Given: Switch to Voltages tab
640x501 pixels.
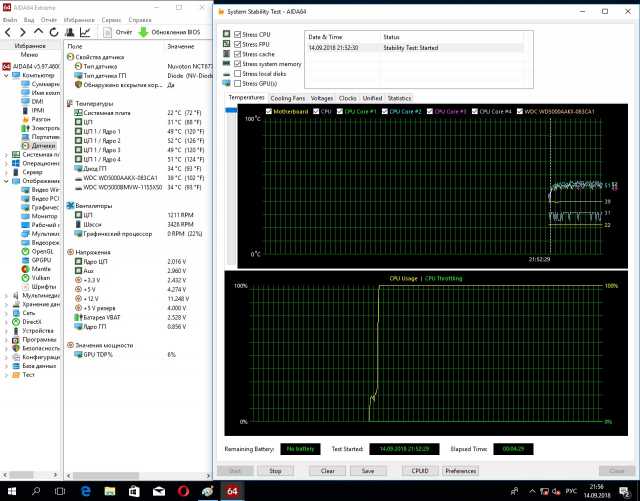Looking at the screenshot, I should 322,98.
